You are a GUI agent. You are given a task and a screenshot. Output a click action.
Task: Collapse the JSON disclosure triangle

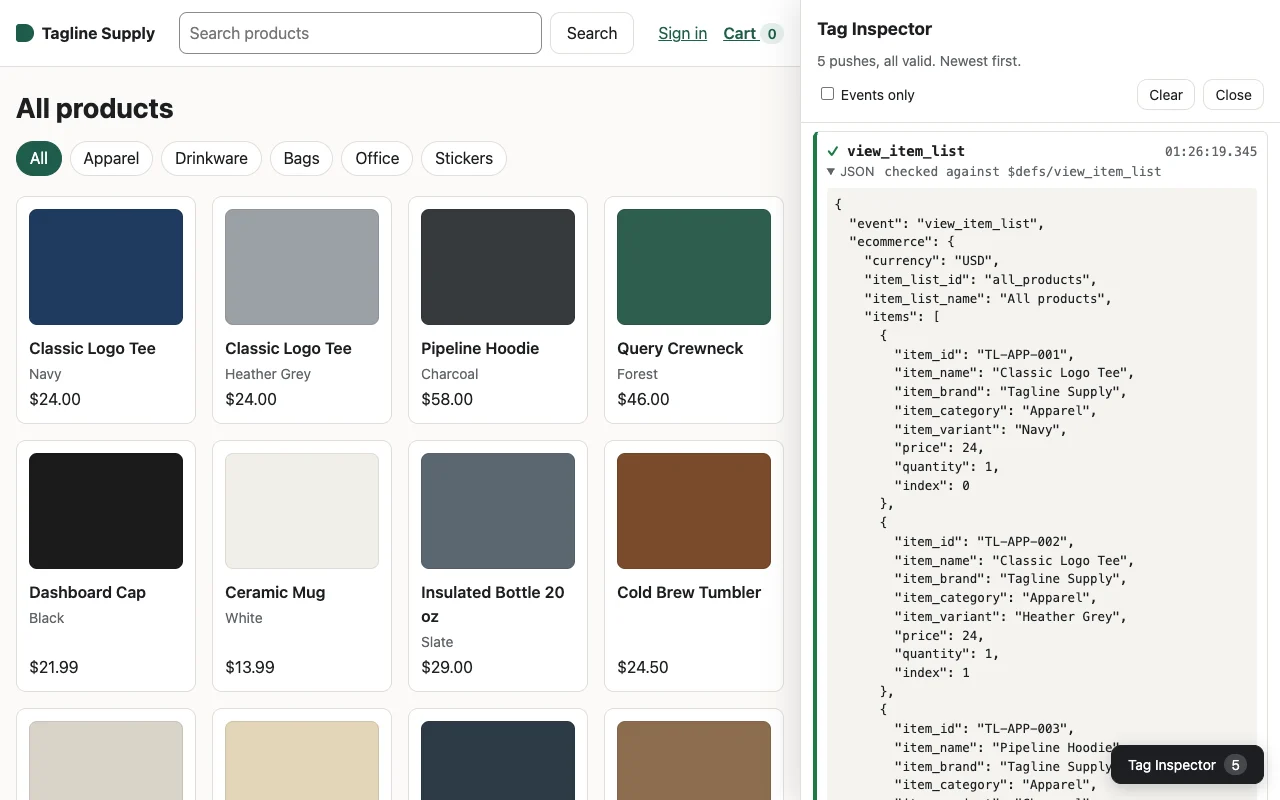830,171
